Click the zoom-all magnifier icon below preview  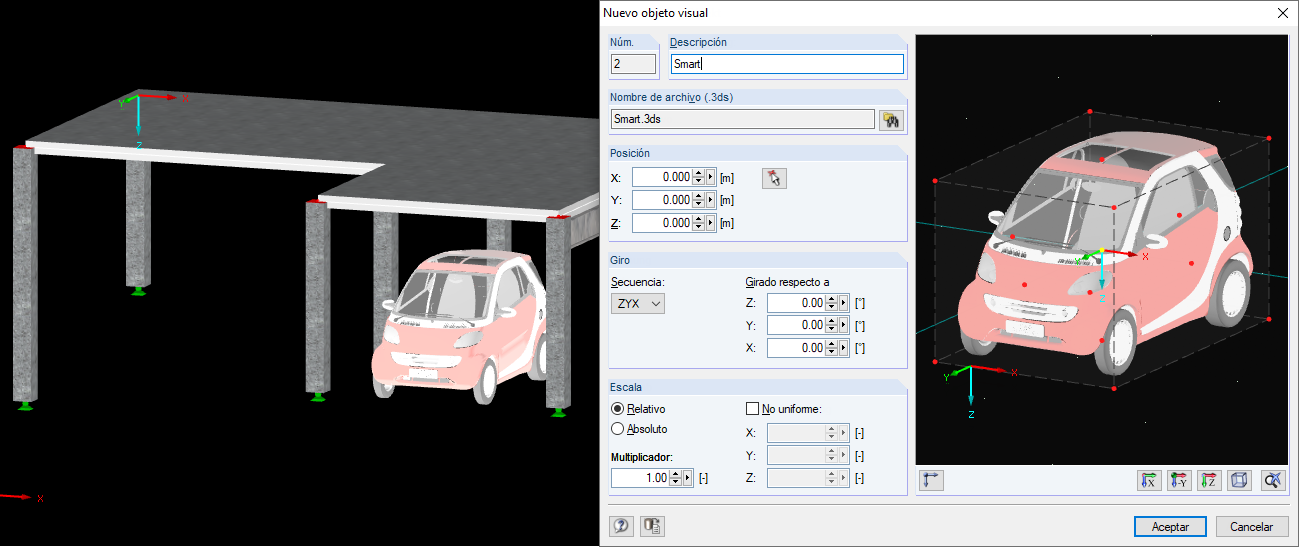1273,480
